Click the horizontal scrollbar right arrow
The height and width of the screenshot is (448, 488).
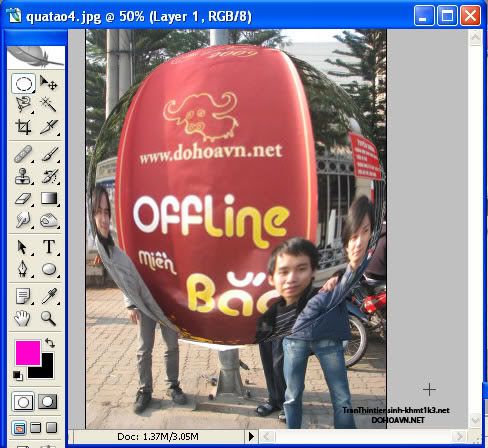point(460,436)
